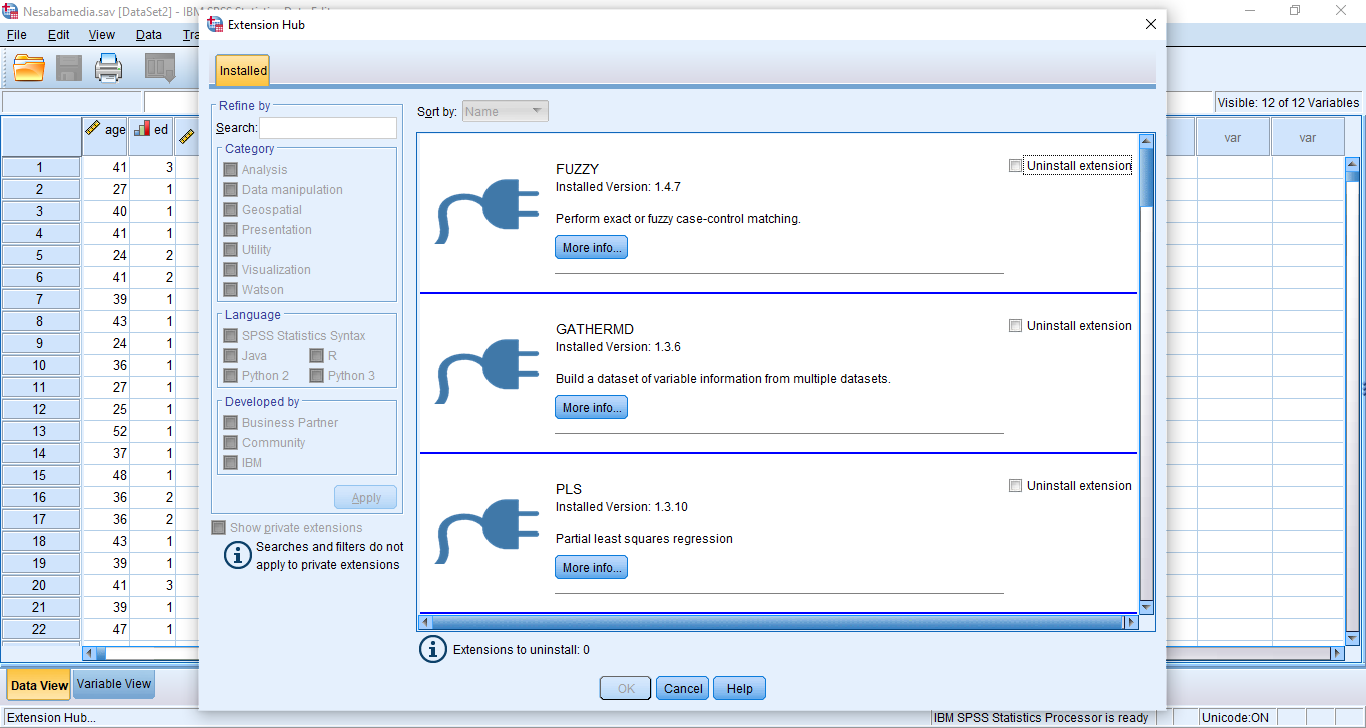Click the extension list scroll down arrow
The image size is (1366, 728).
pos(1146,607)
